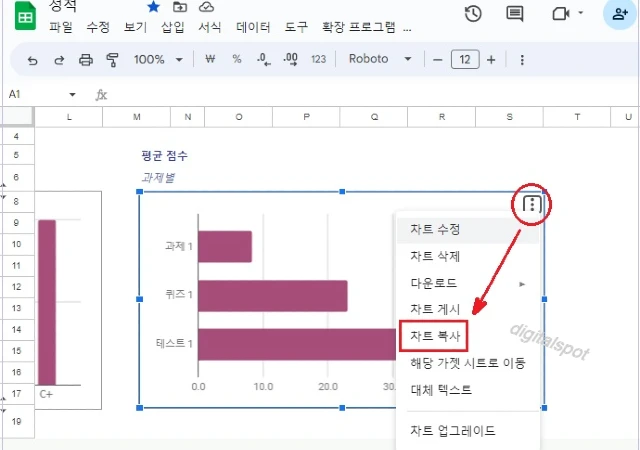Screen dimensions: 640x450
Task: Start a meeting with the camera icon
Action: click(x=561, y=14)
